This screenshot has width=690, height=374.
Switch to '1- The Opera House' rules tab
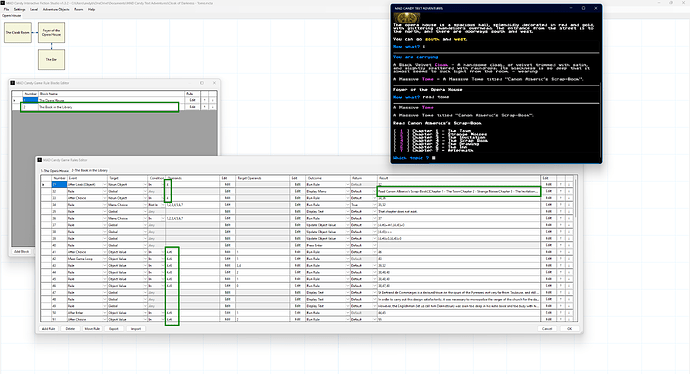[55, 170]
